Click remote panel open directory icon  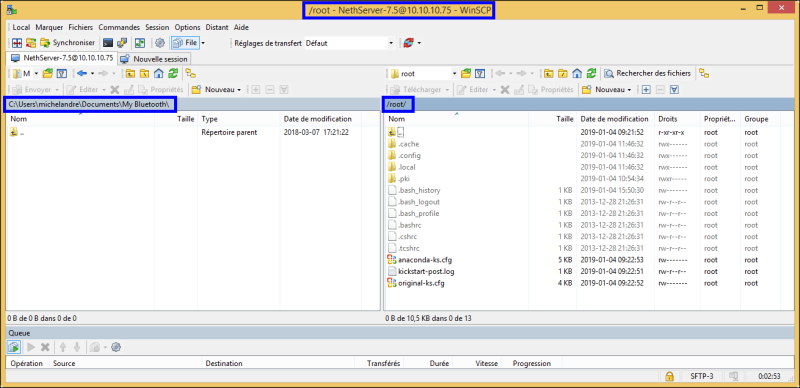(465, 74)
